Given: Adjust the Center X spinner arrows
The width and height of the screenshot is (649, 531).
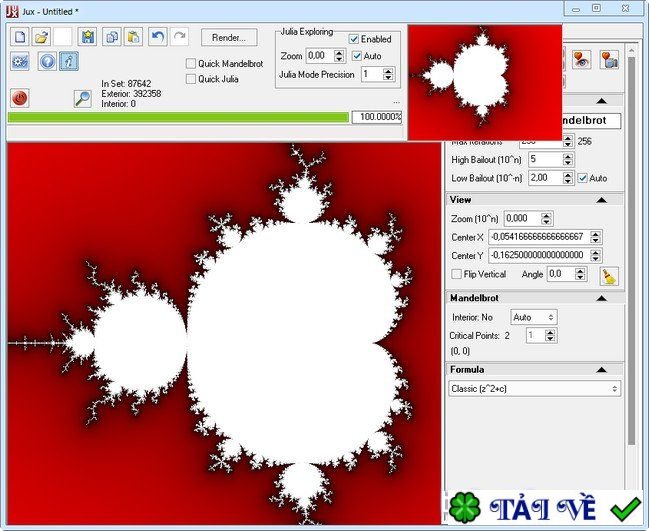Looking at the screenshot, I should pyautogui.click(x=596, y=237).
